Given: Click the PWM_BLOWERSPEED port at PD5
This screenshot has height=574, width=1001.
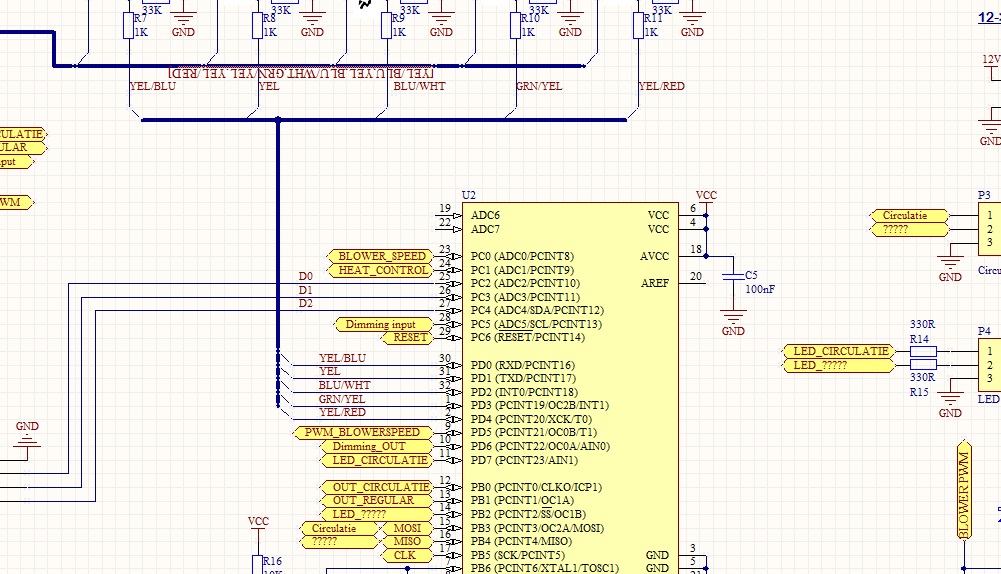Looking at the screenshot, I should coord(364,432).
